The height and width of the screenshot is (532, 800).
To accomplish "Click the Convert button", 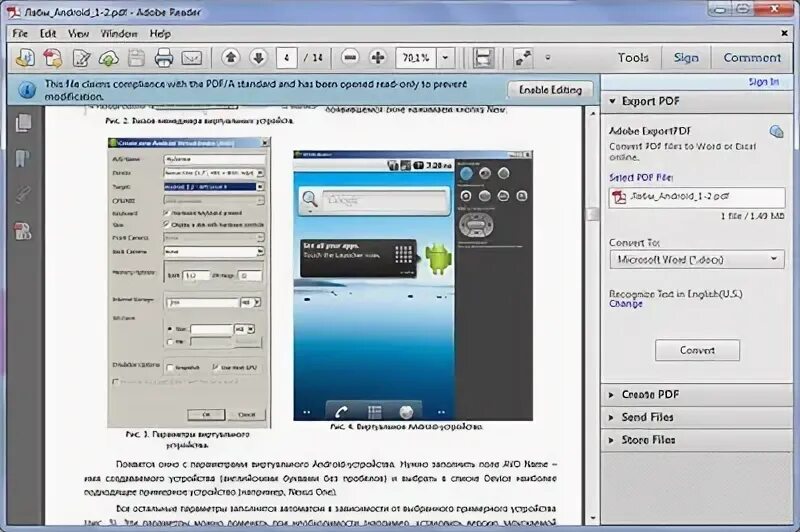I will click(697, 350).
